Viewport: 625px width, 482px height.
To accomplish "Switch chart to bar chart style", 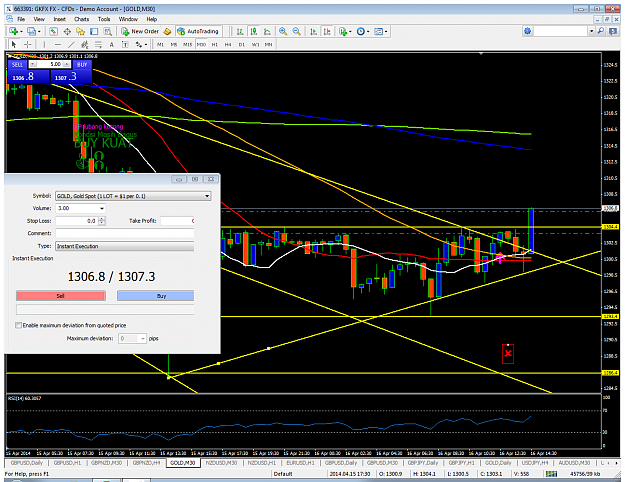I will (240, 31).
